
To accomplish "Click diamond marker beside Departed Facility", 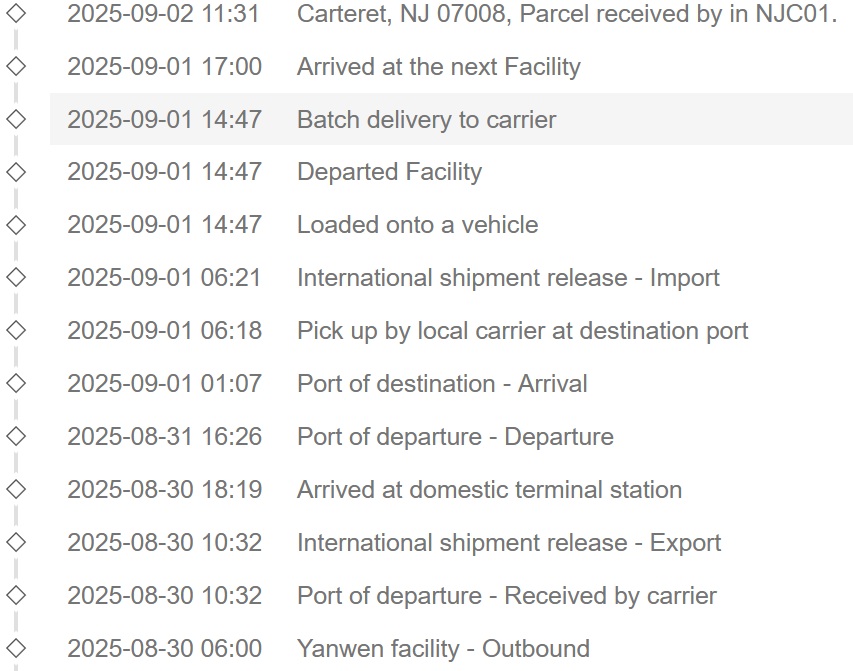I will click(16, 172).
